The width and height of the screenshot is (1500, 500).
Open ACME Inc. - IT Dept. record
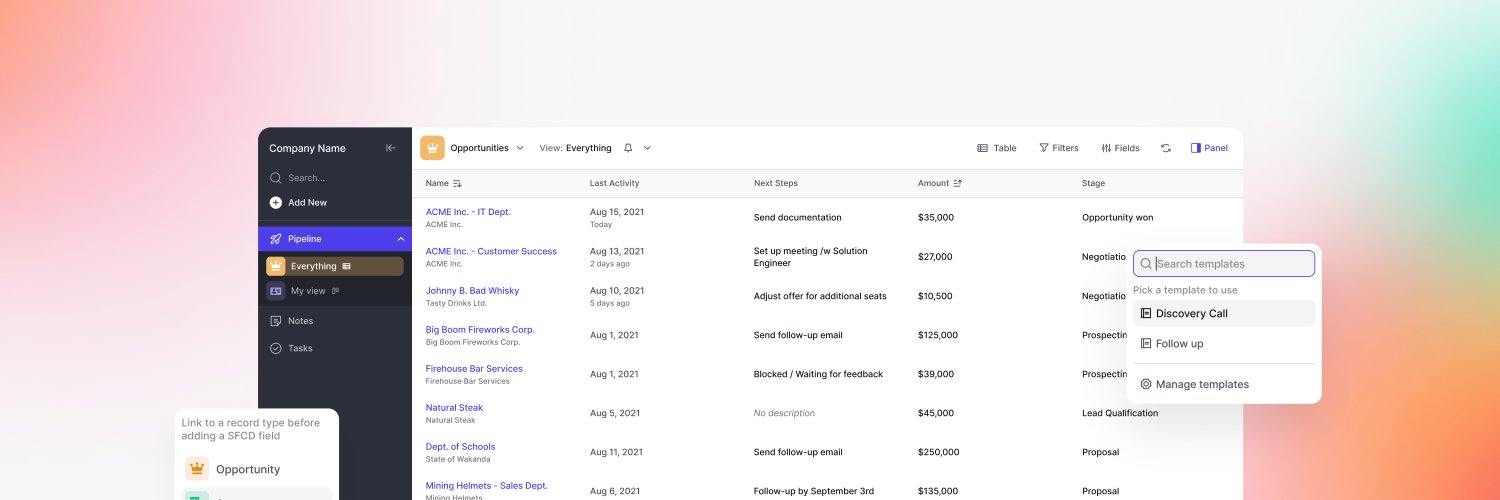click(468, 212)
